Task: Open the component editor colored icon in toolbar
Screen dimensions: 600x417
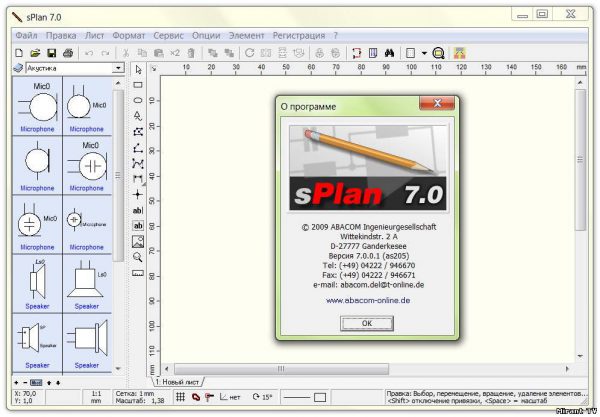Action: tap(459, 53)
